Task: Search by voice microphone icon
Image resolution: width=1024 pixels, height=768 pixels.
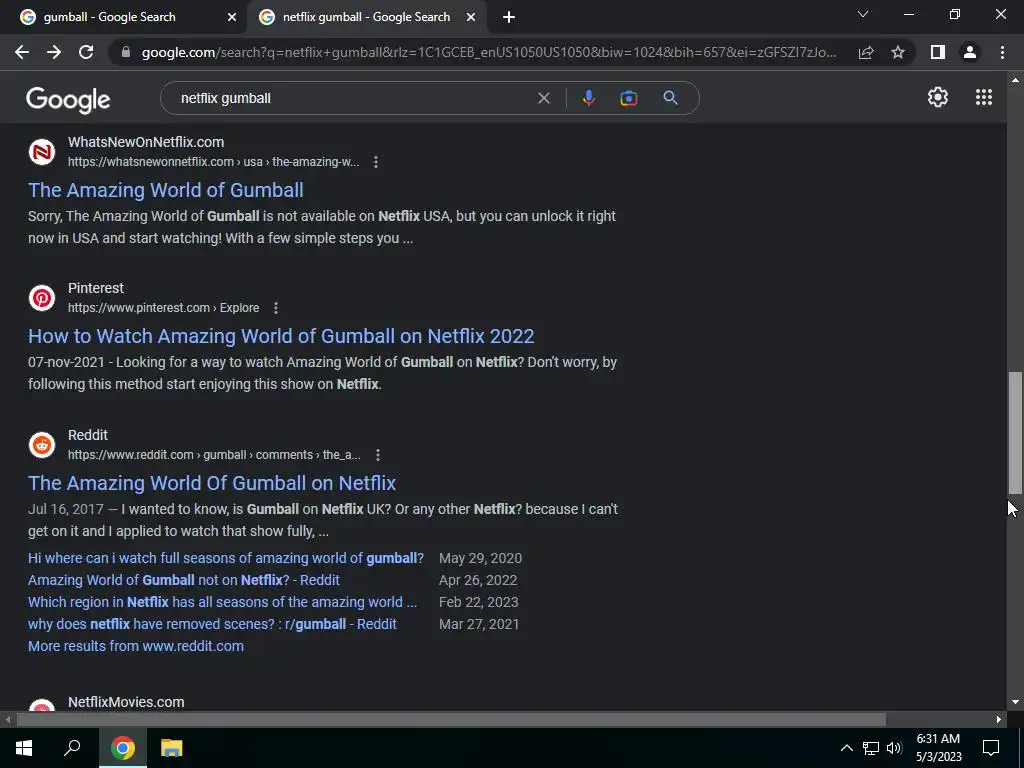Action: point(588,98)
